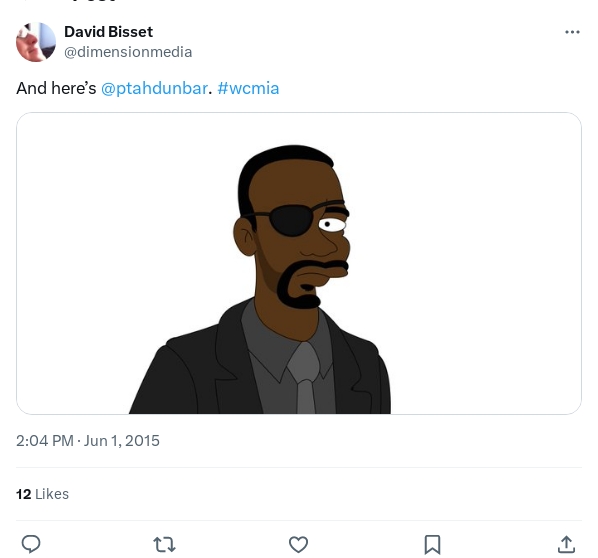
Task: Follow the #wcmia hashtag link
Action: (248, 88)
